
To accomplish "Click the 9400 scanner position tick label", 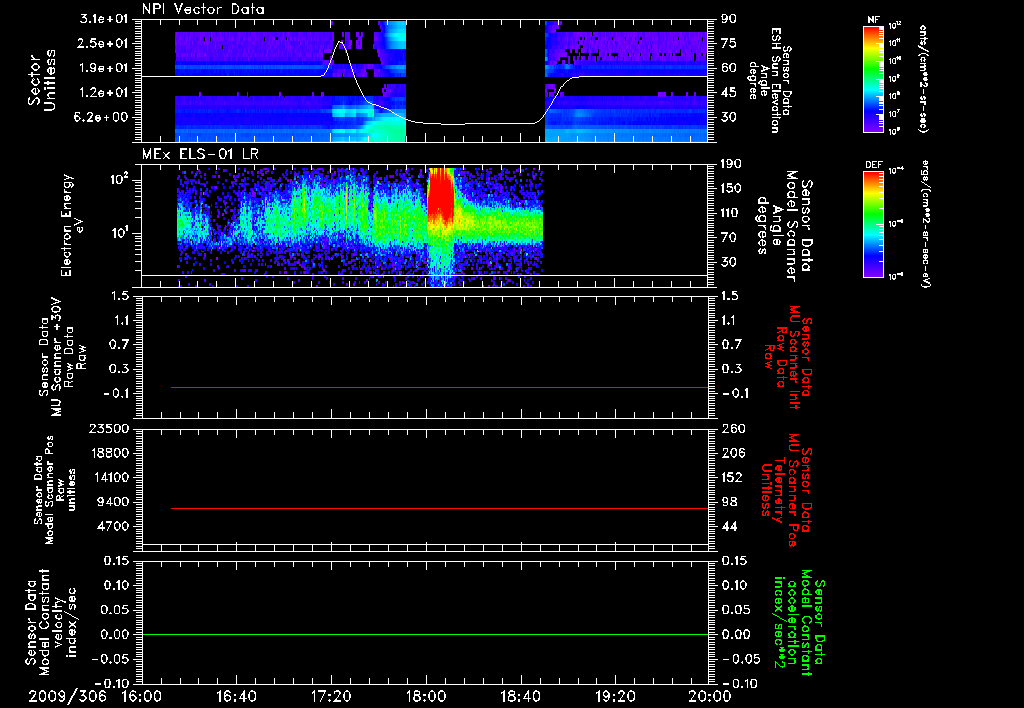I will (x=114, y=502).
